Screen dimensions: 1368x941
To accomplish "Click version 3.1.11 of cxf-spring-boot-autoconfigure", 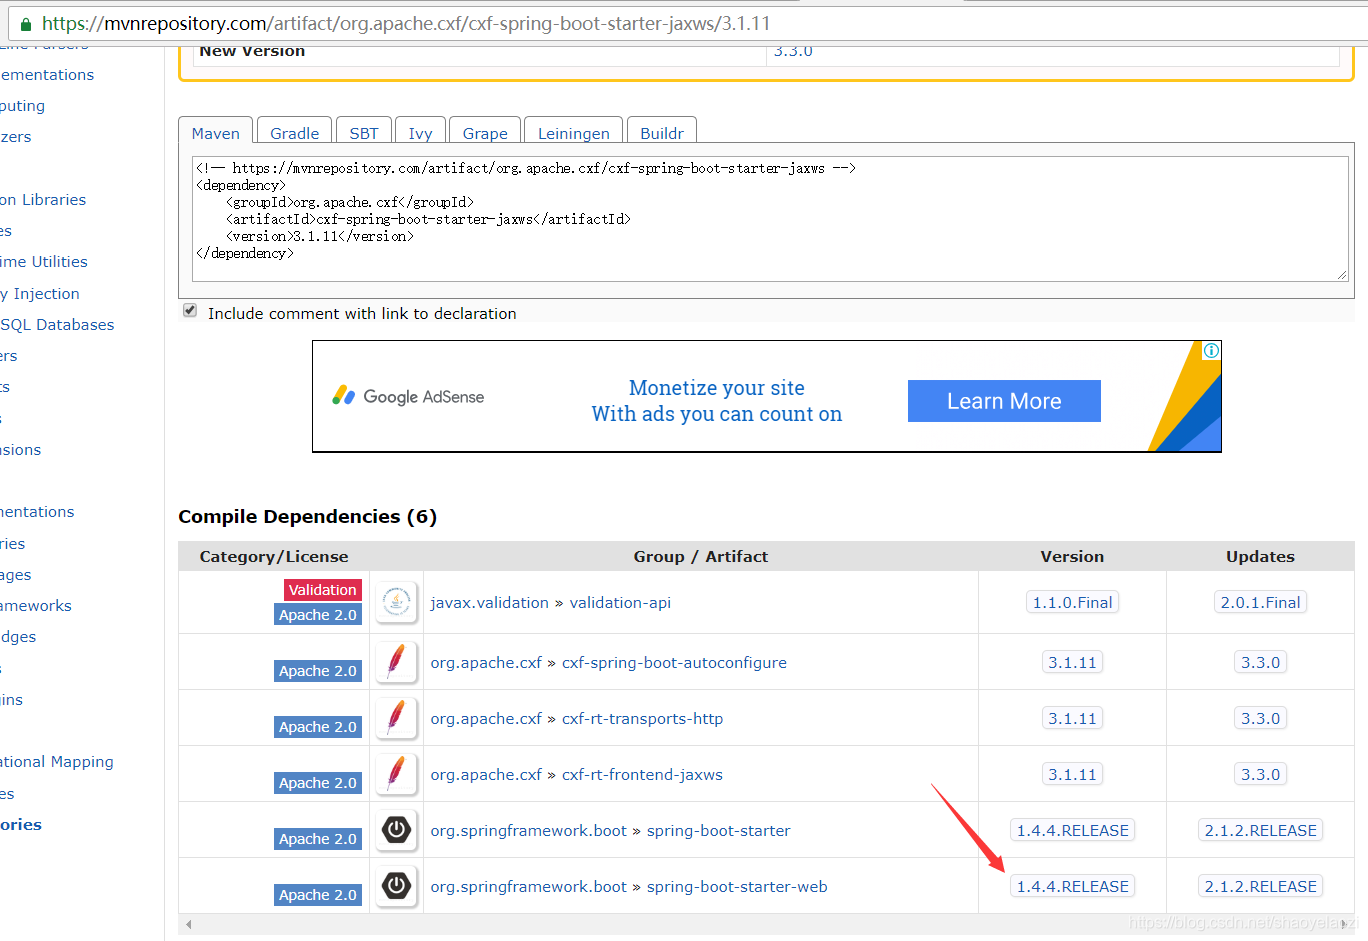I will [x=1072, y=662].
